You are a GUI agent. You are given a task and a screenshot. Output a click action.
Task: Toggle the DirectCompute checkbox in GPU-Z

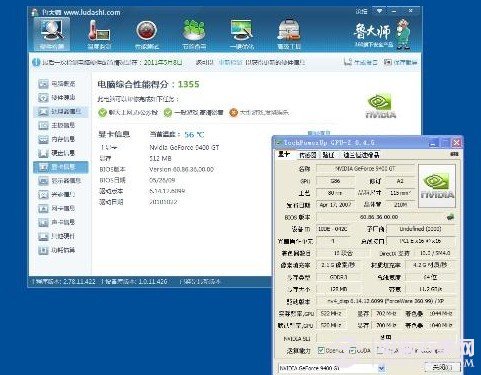coord(409,350)
